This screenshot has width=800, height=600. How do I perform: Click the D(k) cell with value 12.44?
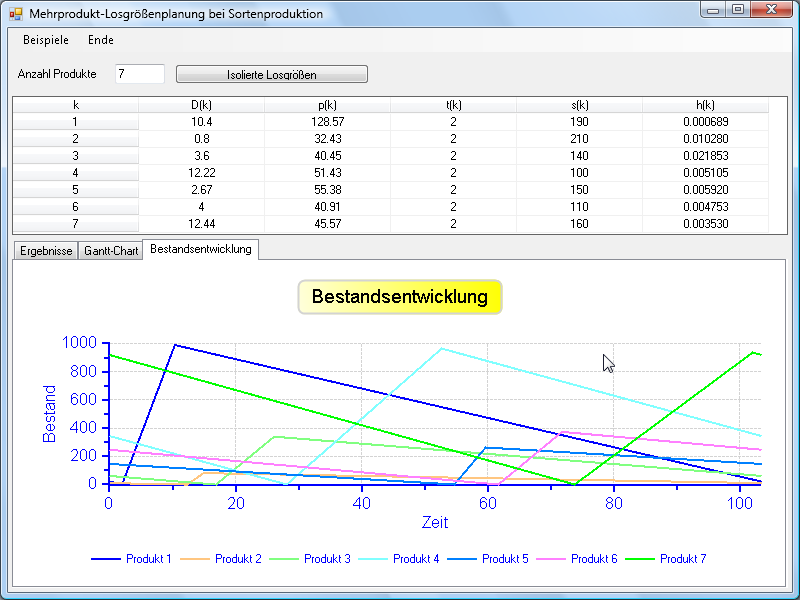[201, 224]
